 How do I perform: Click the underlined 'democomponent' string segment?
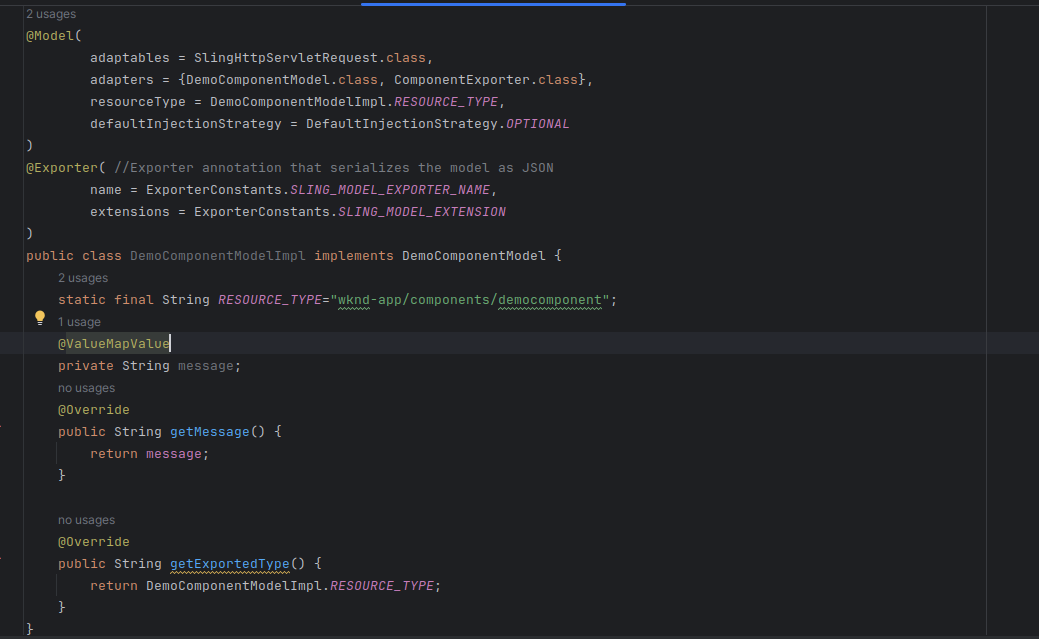coord(550,300)
